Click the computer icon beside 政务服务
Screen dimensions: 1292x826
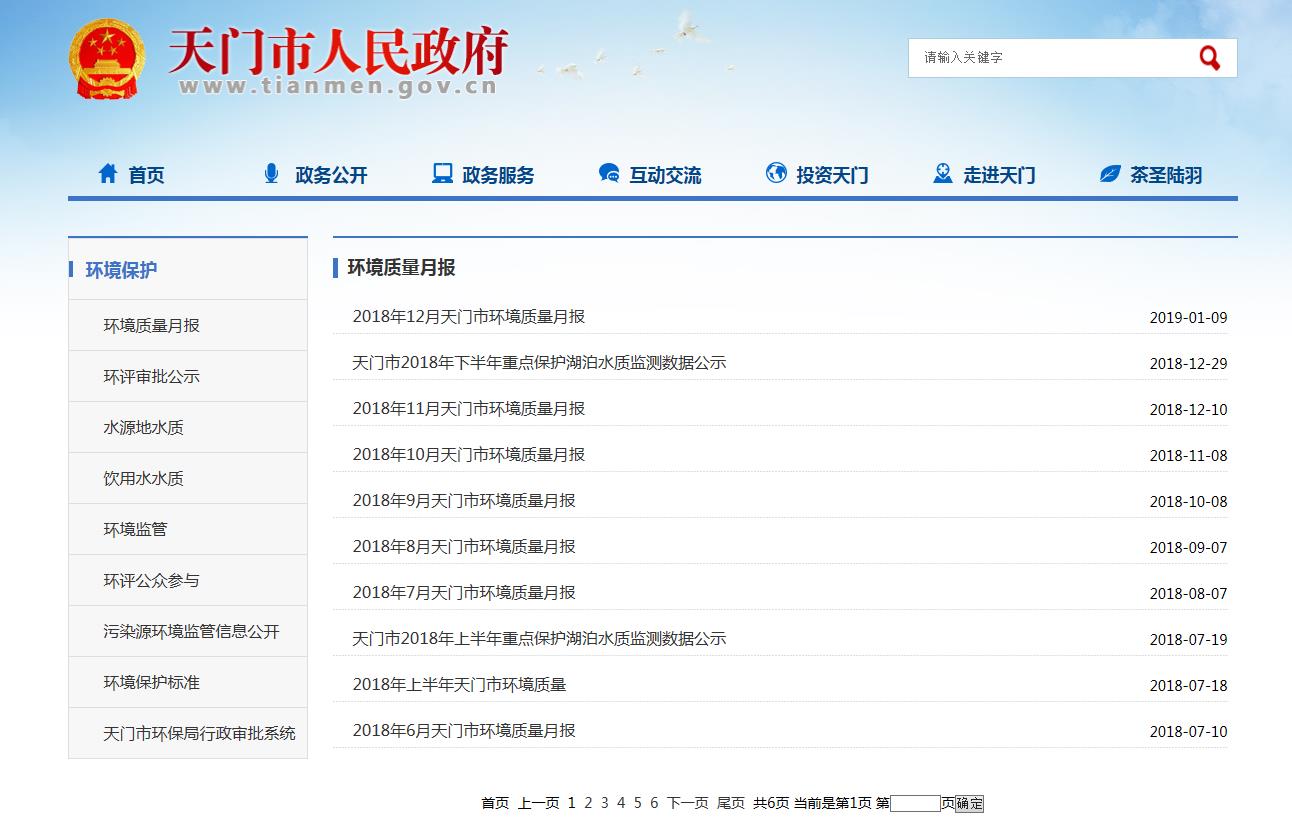pyautogui.click(x=442, y=174)
